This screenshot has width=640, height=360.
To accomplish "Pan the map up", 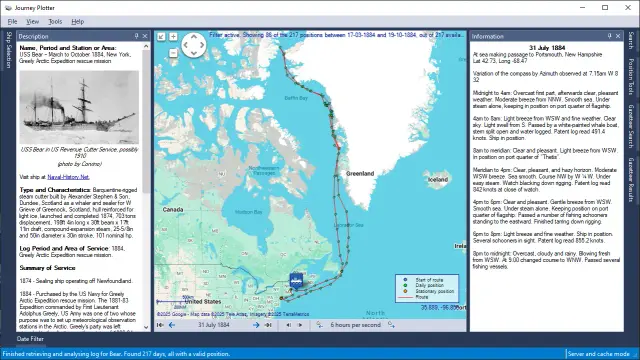I will (x=194, y=37).
